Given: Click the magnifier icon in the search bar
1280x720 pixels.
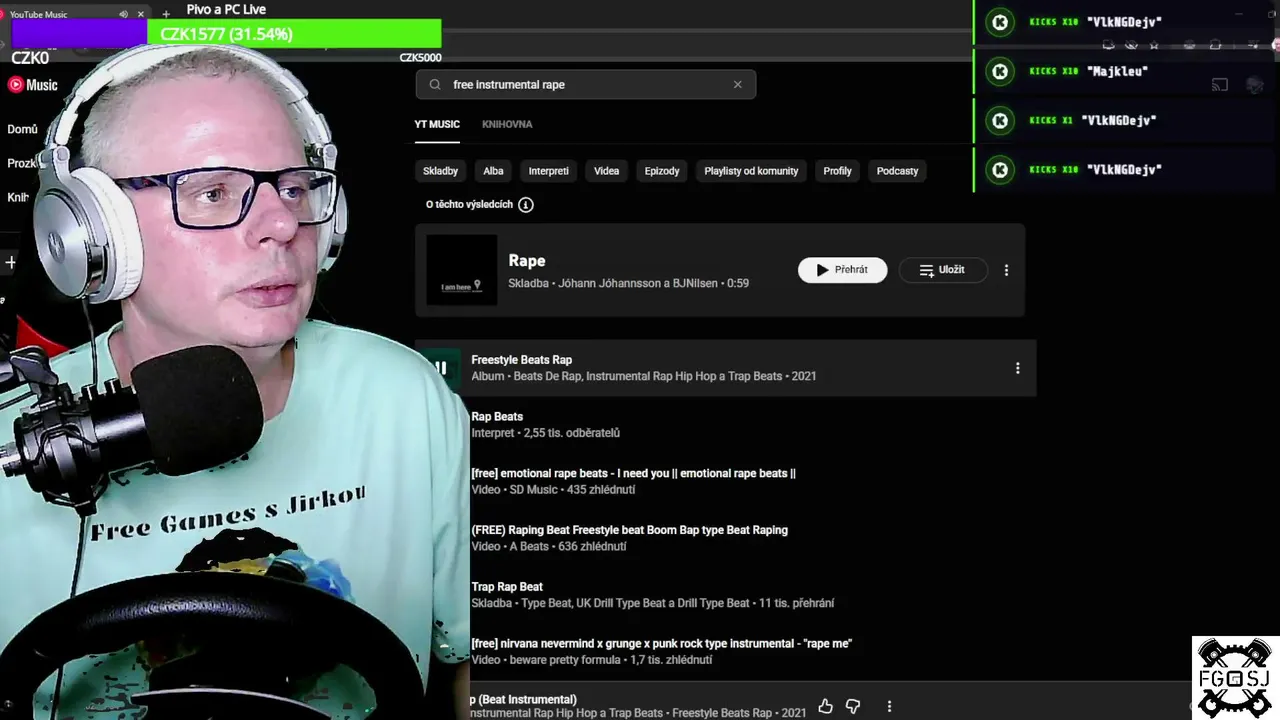Looking at the screenshot, I should (x=435, y=85).
